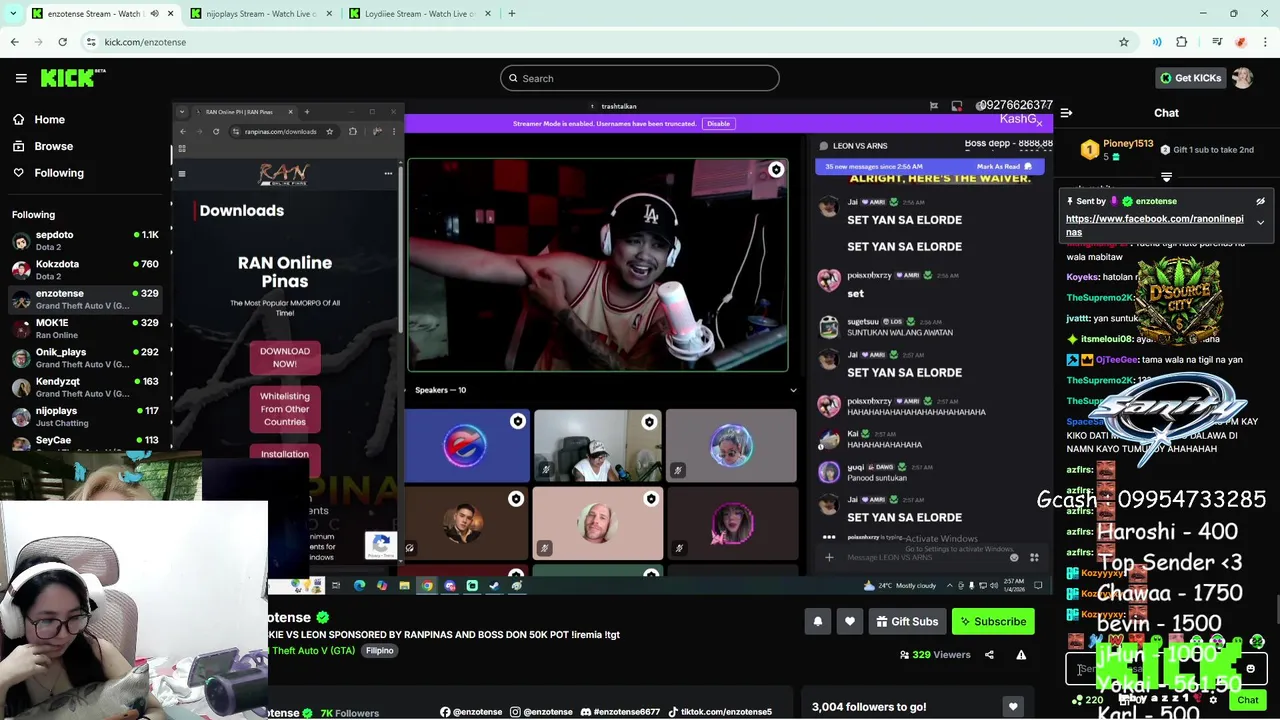Open Chrome extensions puzzle icon
The image size is (1280, 720).
point(1181,42)
